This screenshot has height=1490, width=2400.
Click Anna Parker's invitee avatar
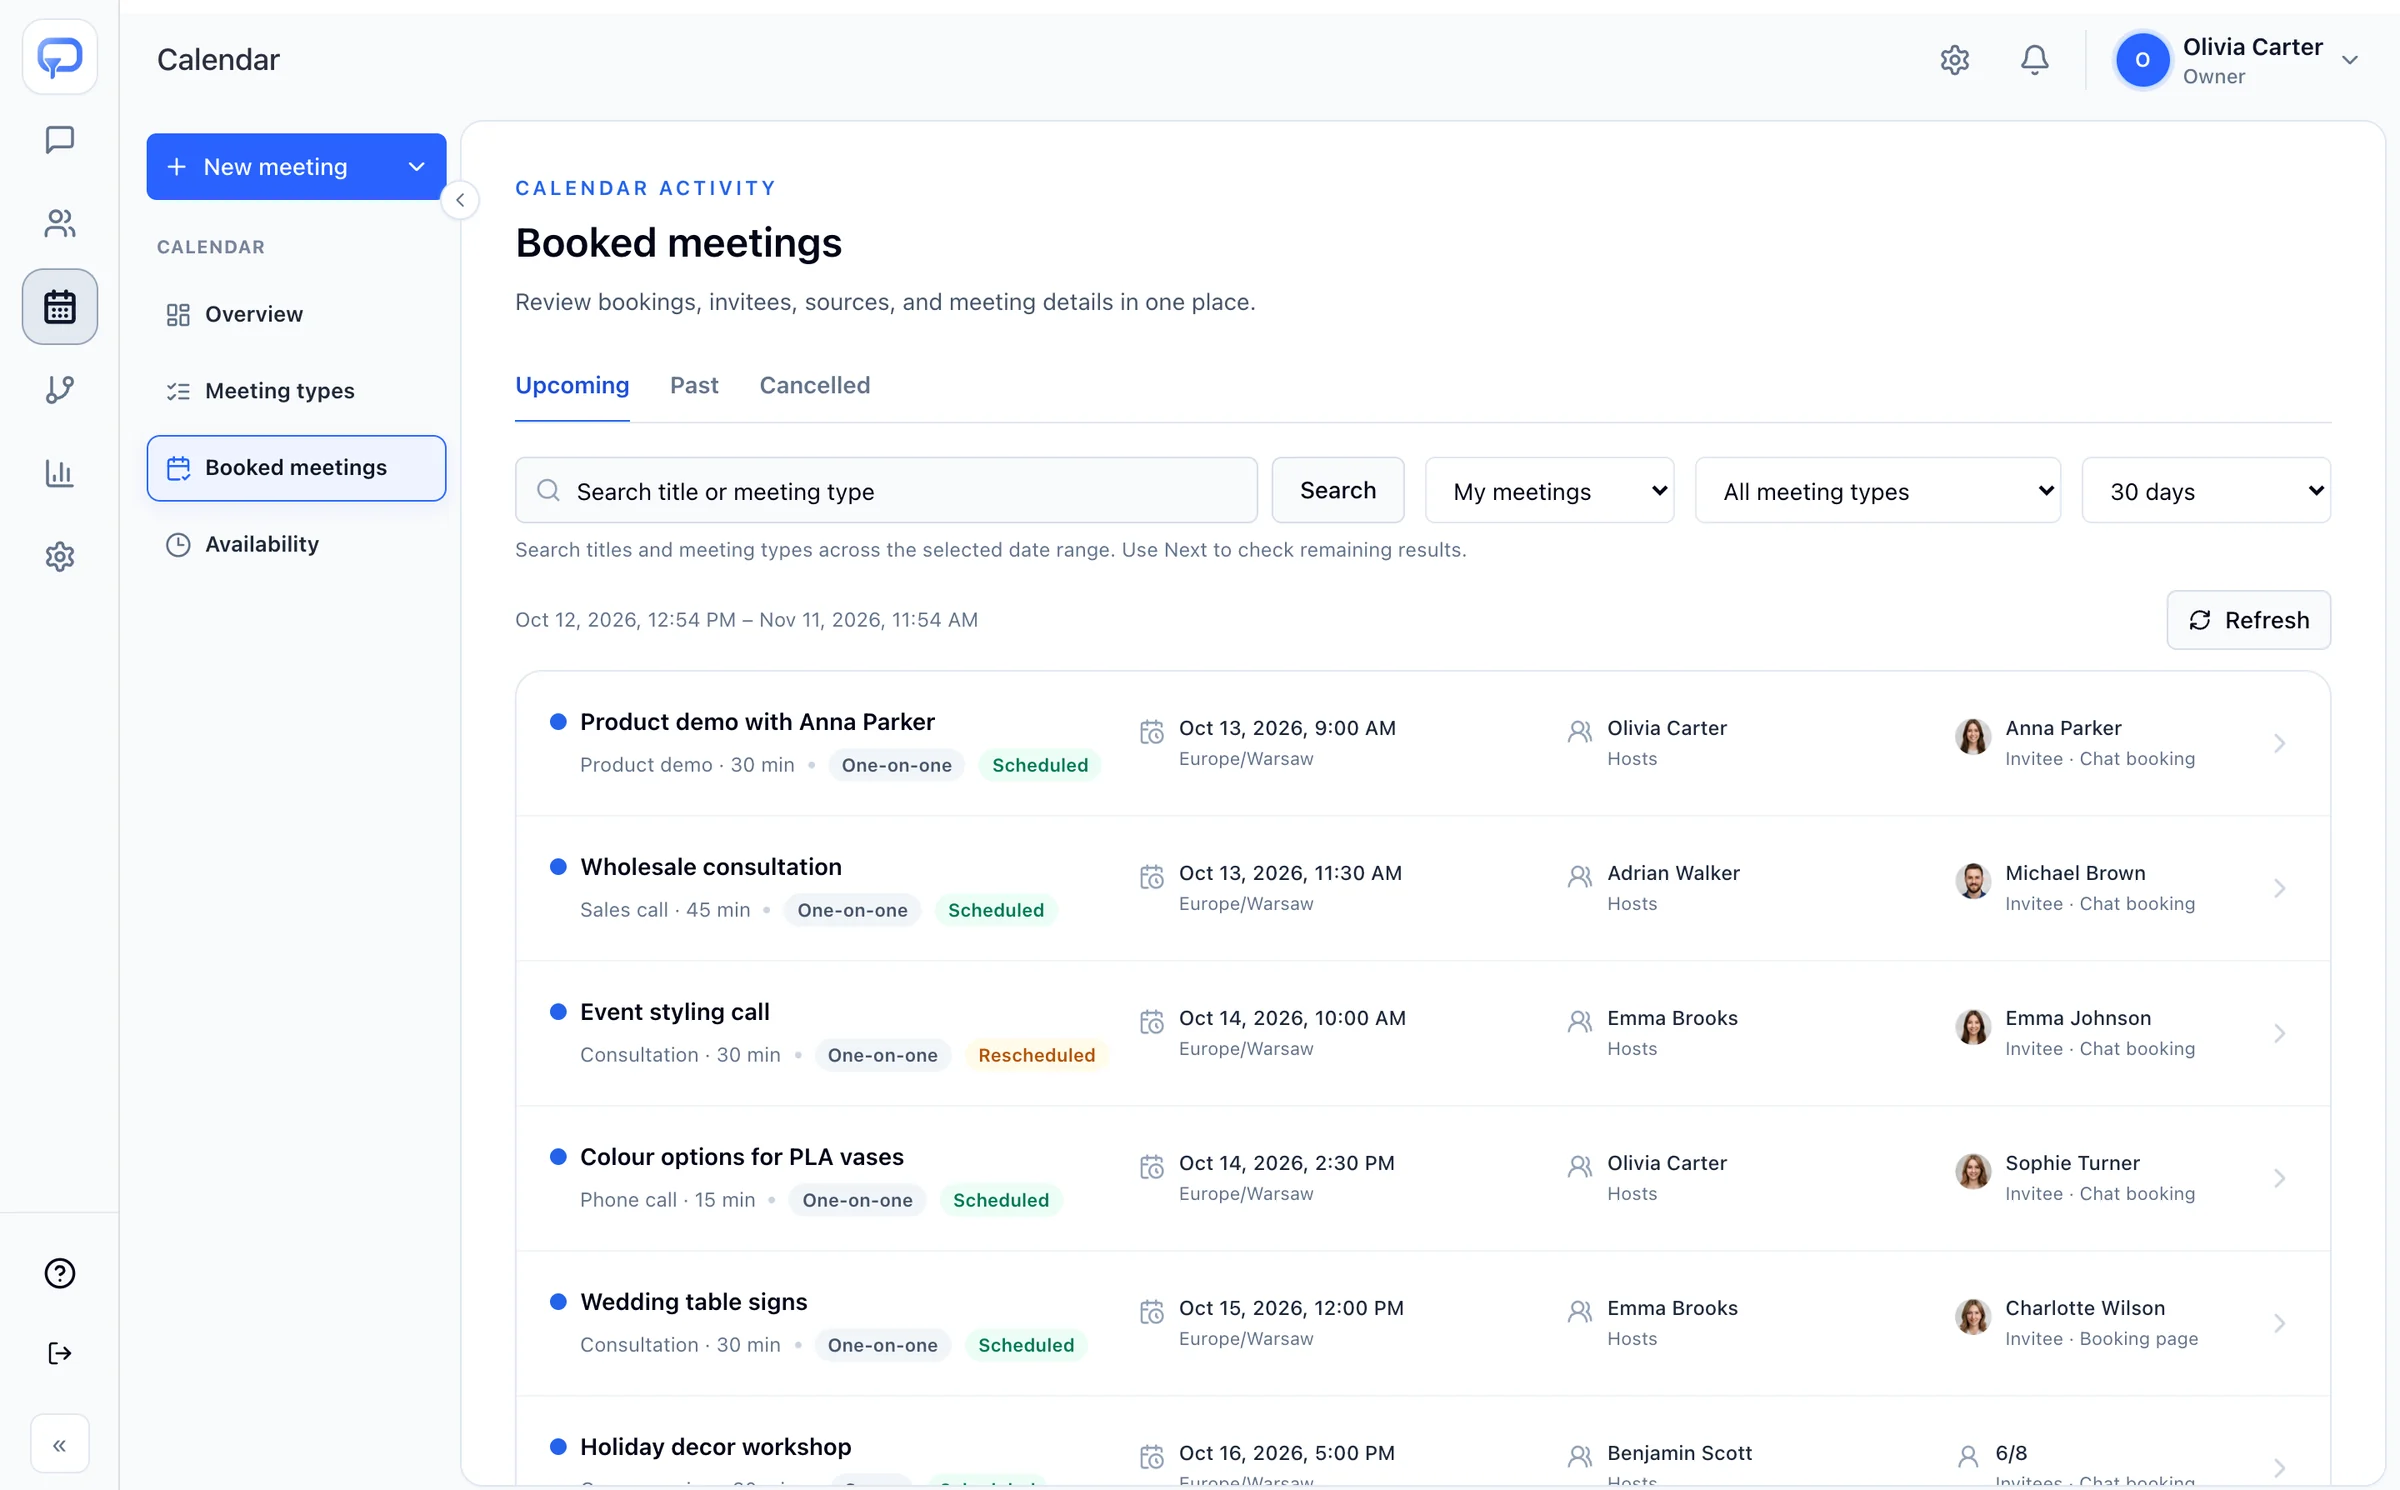1973,736
